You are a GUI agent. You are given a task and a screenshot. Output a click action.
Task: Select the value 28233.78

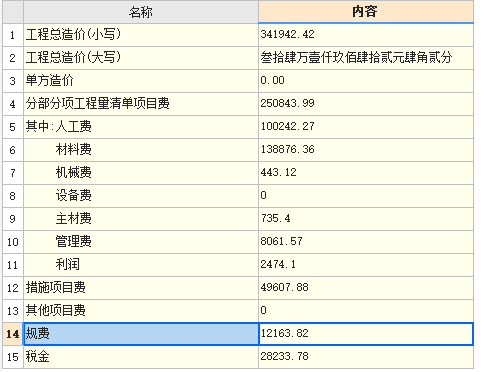tap(366, 357)
